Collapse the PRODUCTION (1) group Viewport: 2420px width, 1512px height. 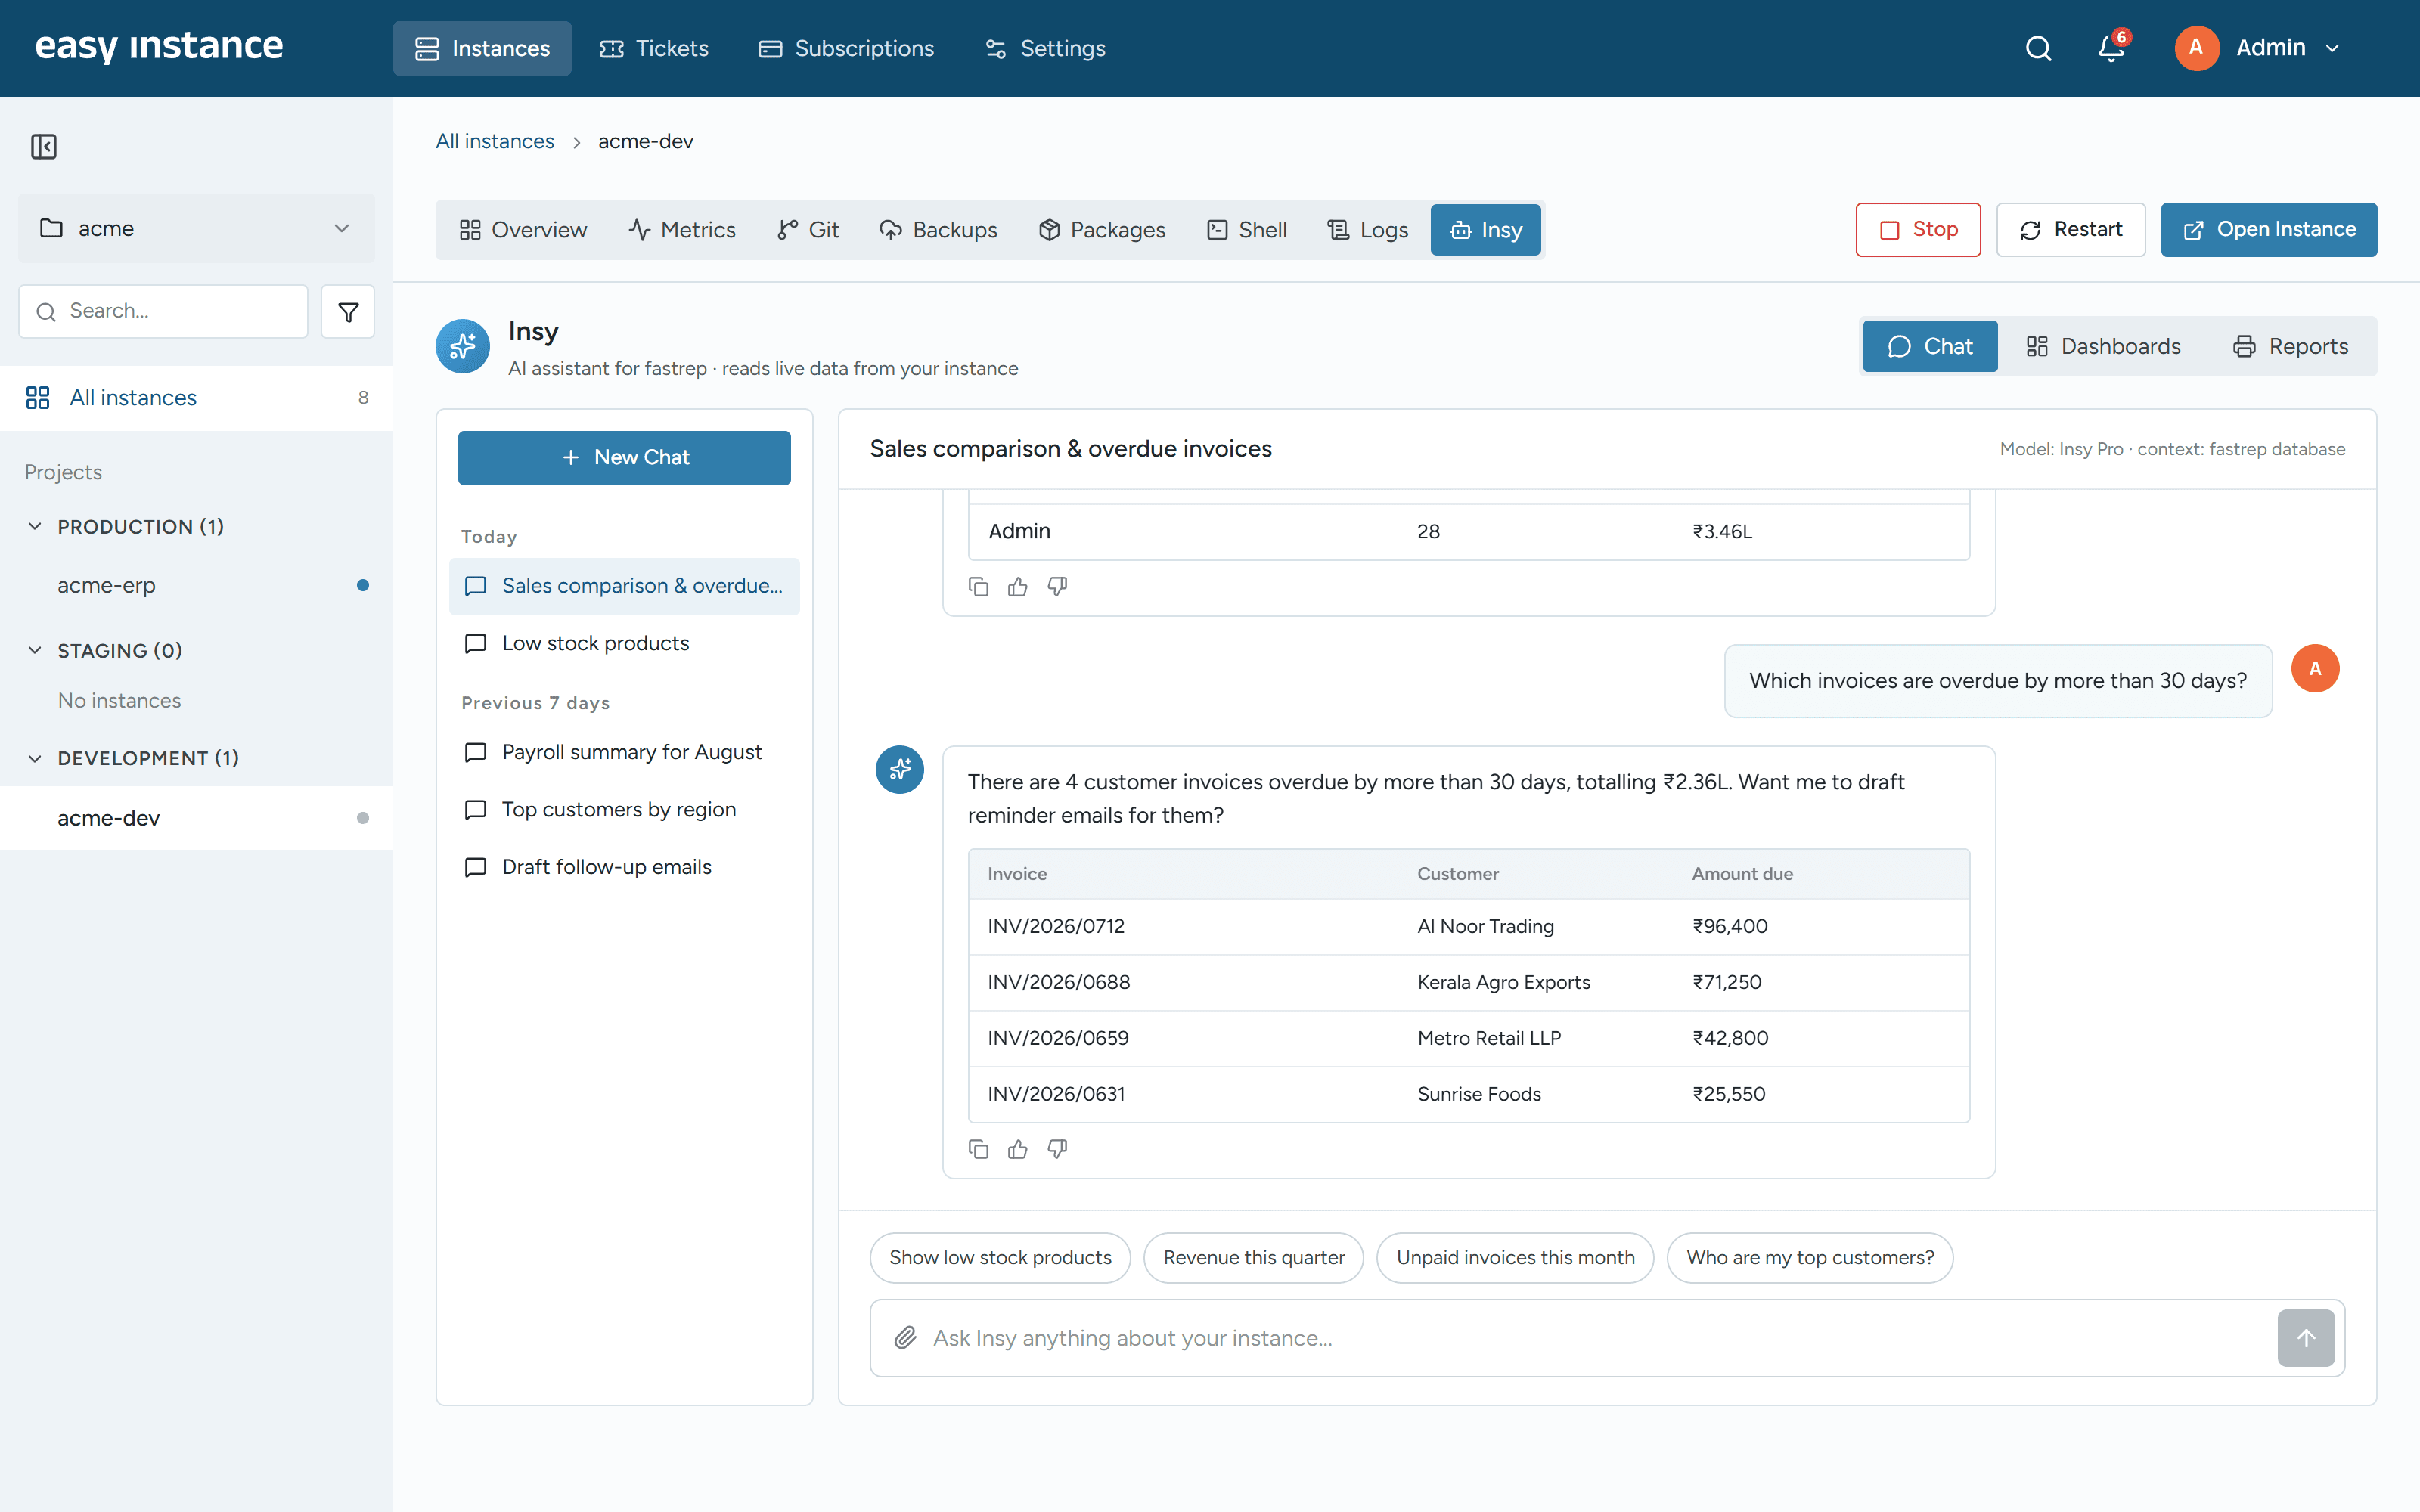(x=35, y=526)
